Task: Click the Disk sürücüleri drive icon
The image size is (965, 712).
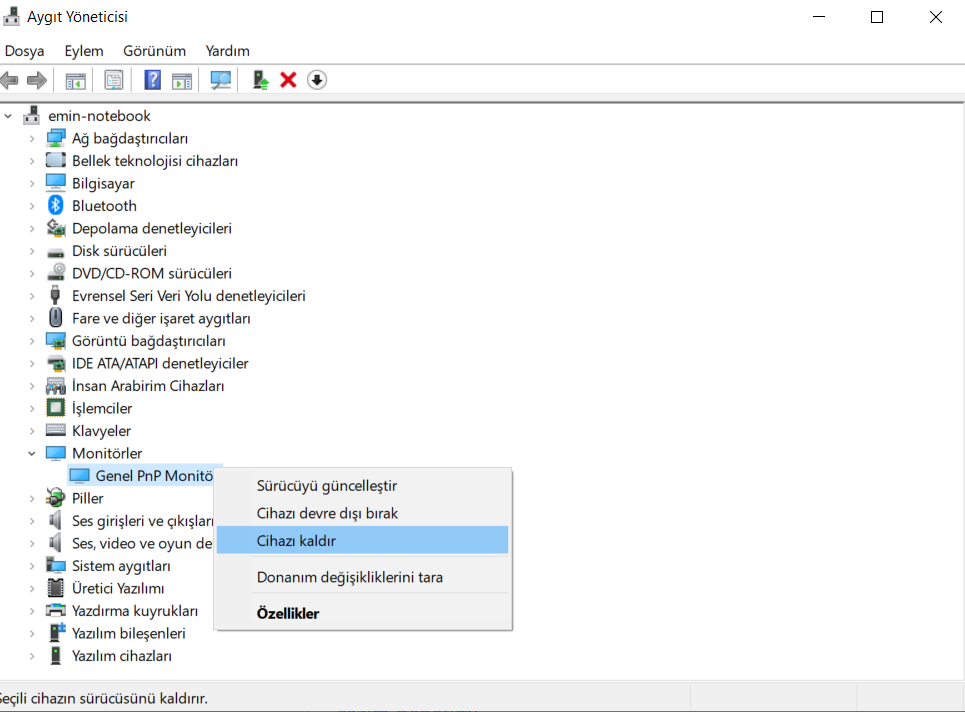Action: [x=55, y=252]
